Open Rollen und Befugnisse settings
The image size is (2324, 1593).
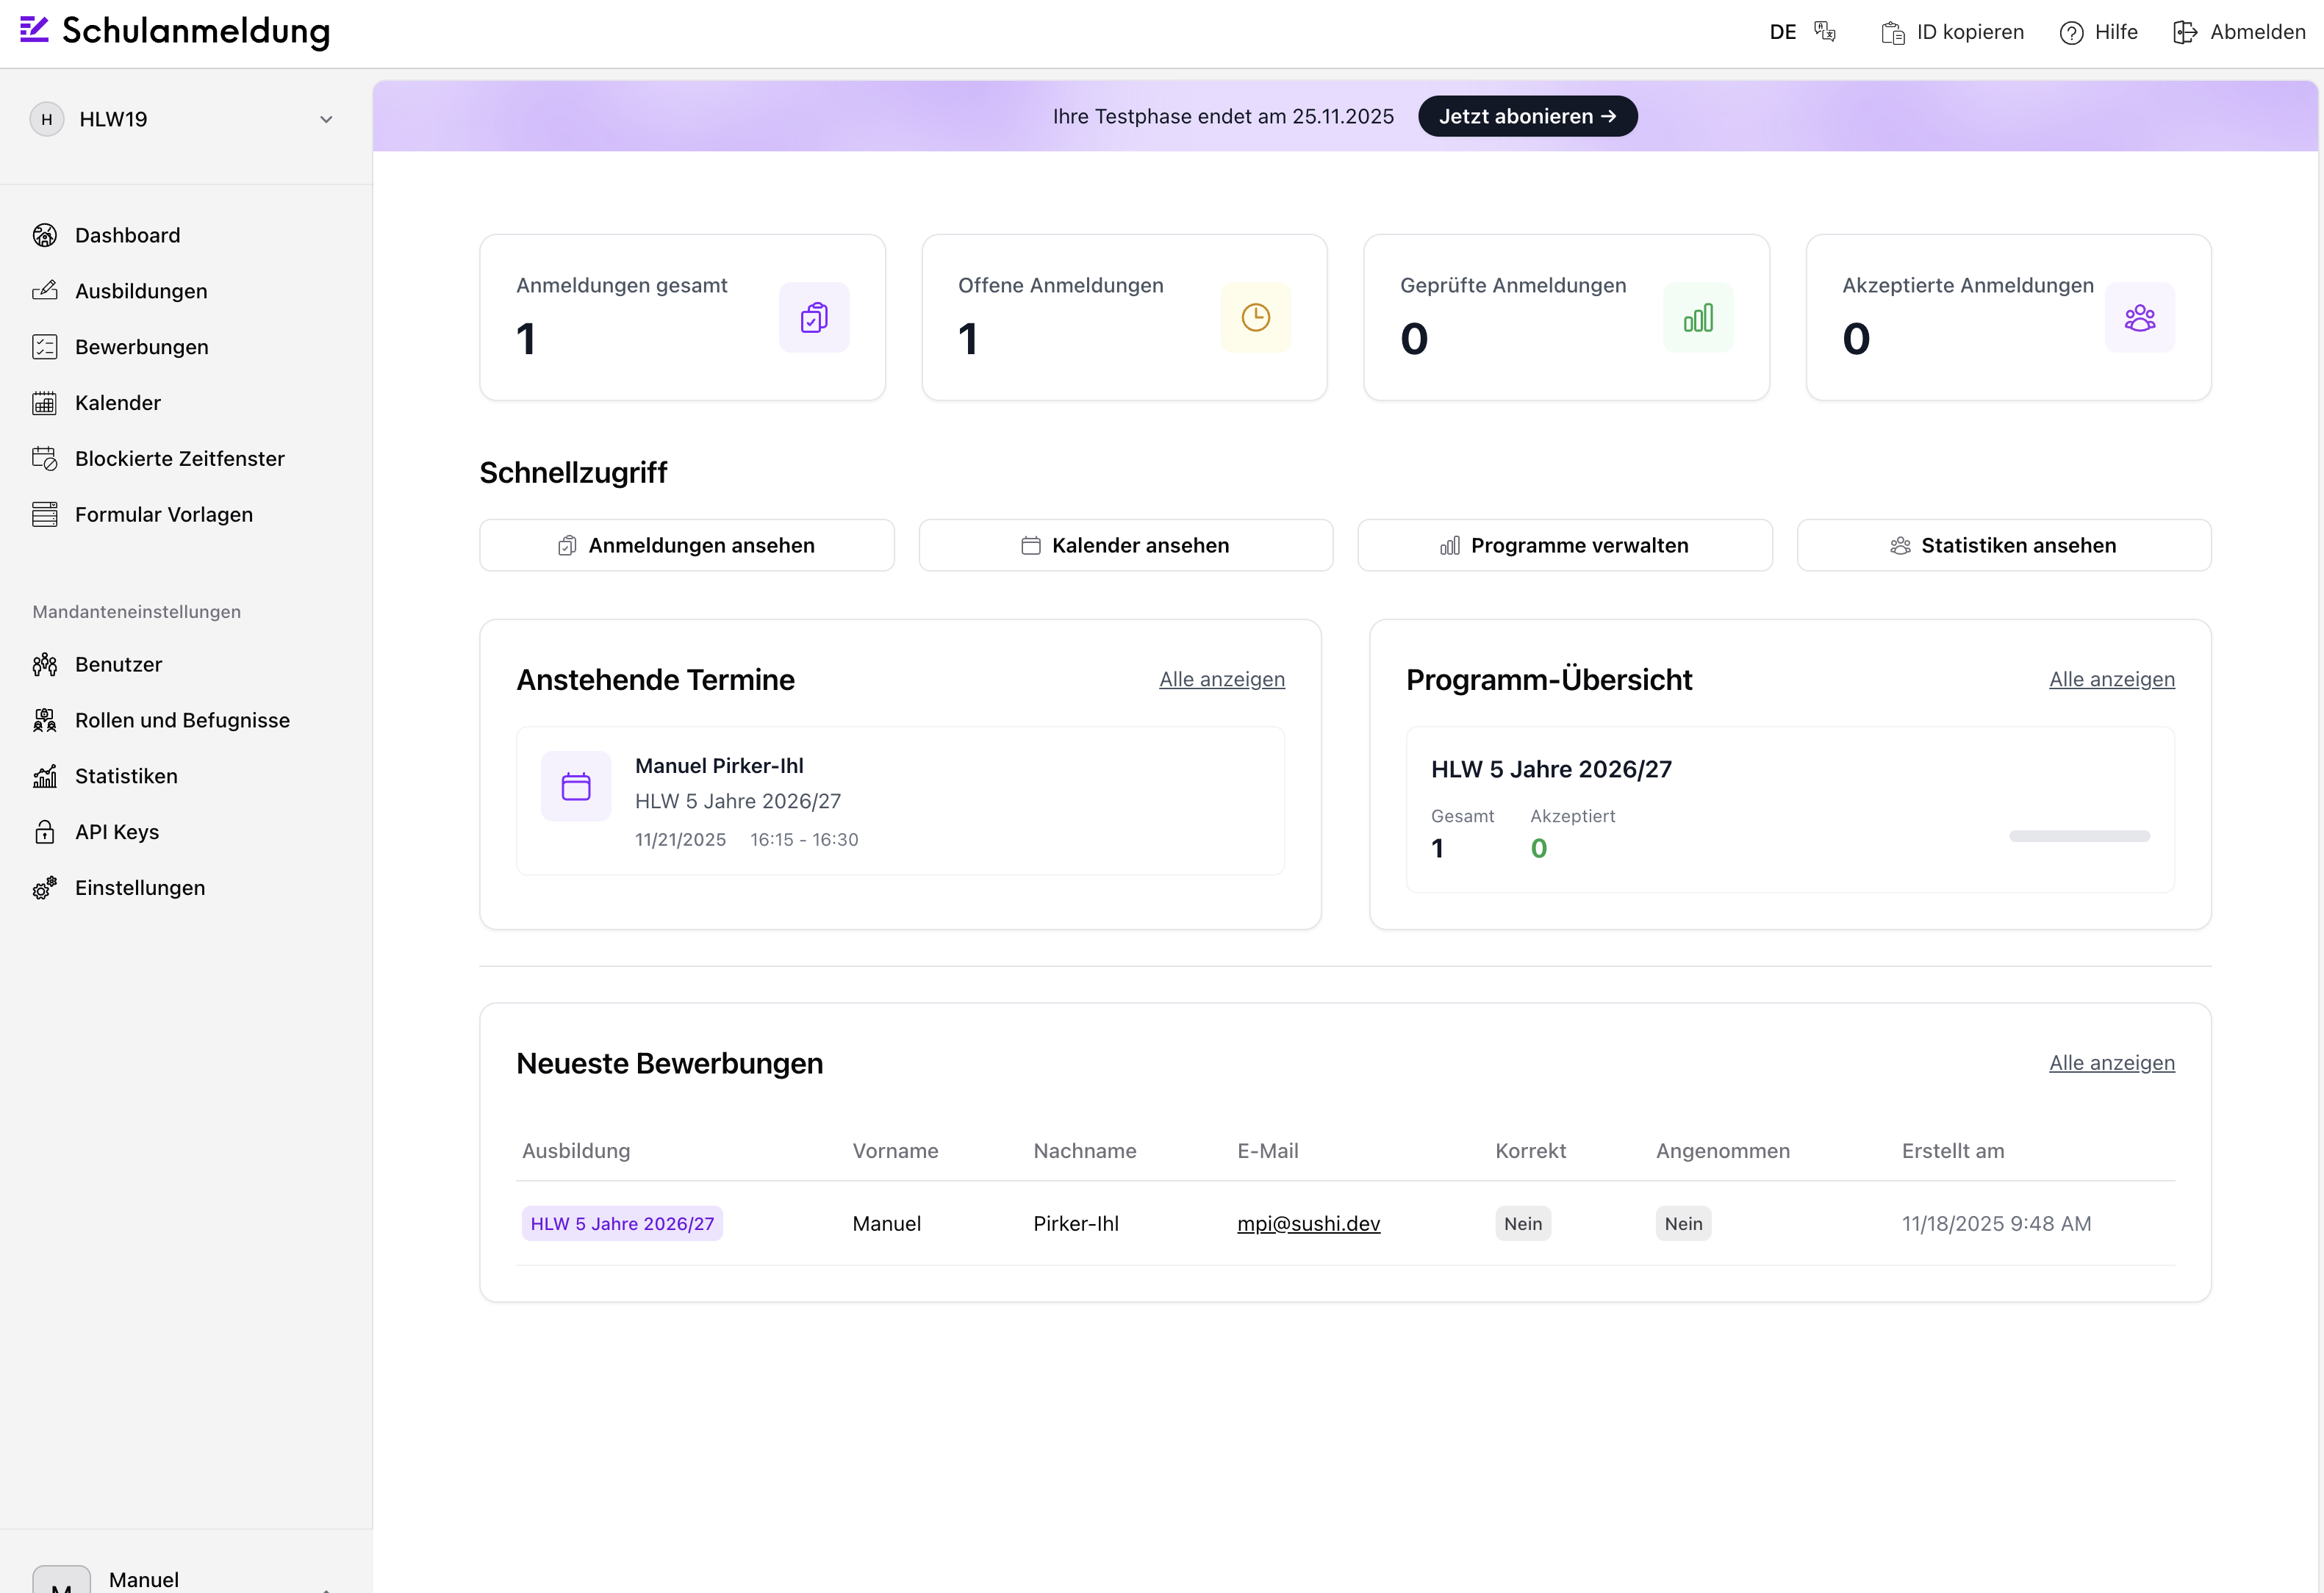pyautogui.click(x=182, y=720)
